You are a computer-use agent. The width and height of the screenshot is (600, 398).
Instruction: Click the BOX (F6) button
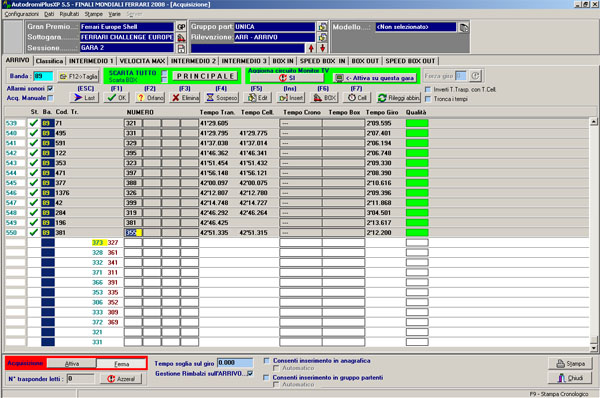[324, 98]
